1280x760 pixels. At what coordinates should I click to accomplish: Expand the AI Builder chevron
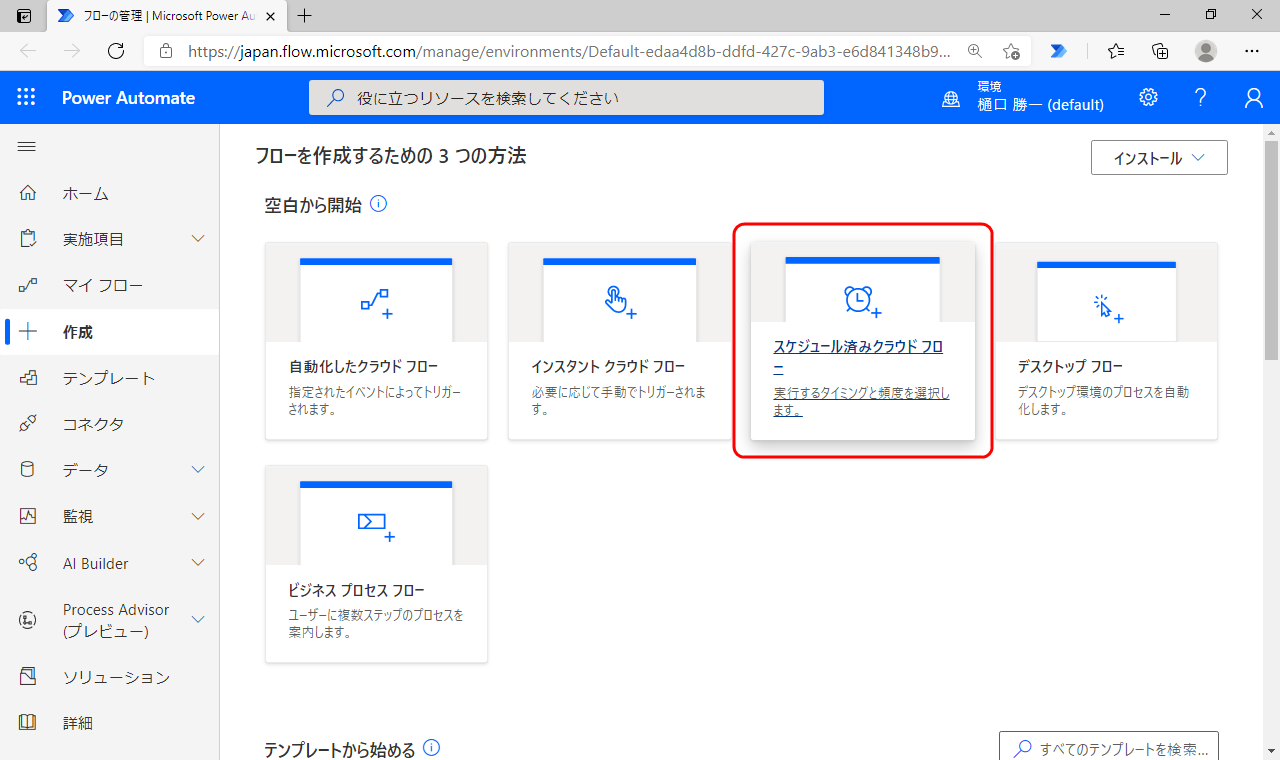pos(198,563)
